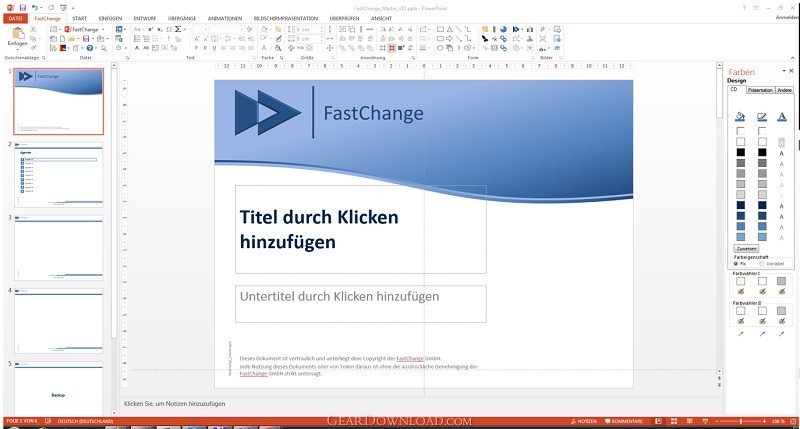800x429 pixels.
Task: Expand the Form group dialog launcher
Action: [534, 58]
